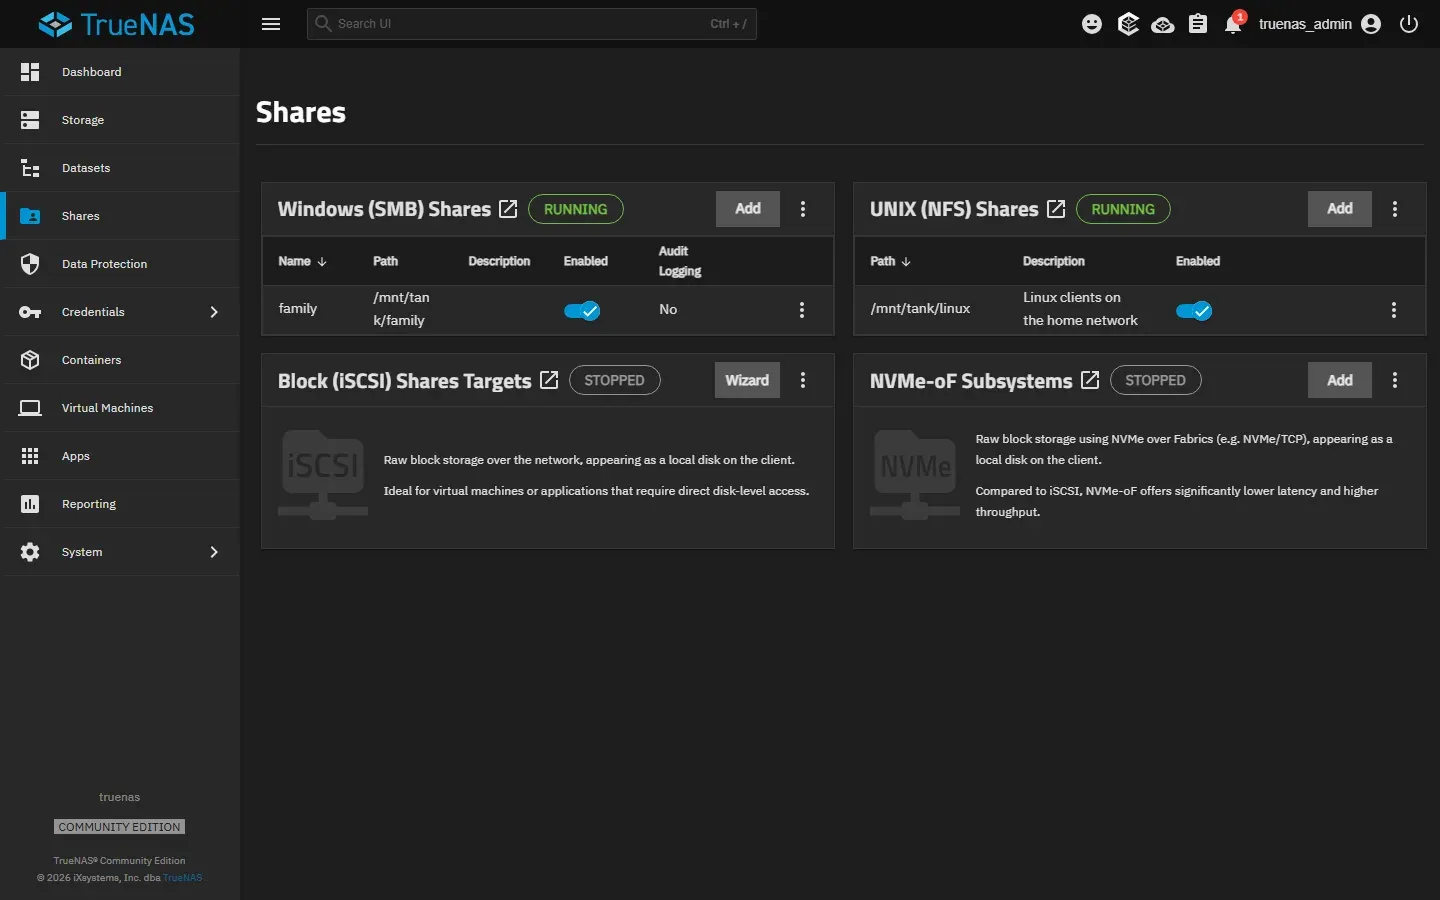Click the Storage sidebar icon
1440x900 pixels.
[30, 120]
